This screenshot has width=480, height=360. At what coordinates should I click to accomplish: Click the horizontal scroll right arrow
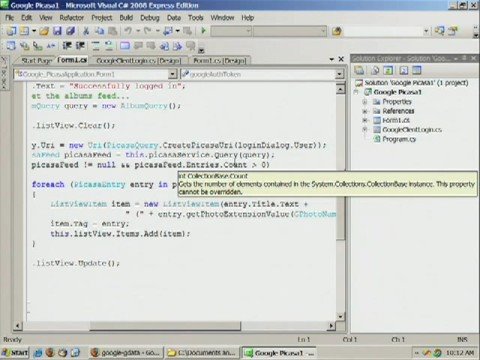tap(331, 326)
